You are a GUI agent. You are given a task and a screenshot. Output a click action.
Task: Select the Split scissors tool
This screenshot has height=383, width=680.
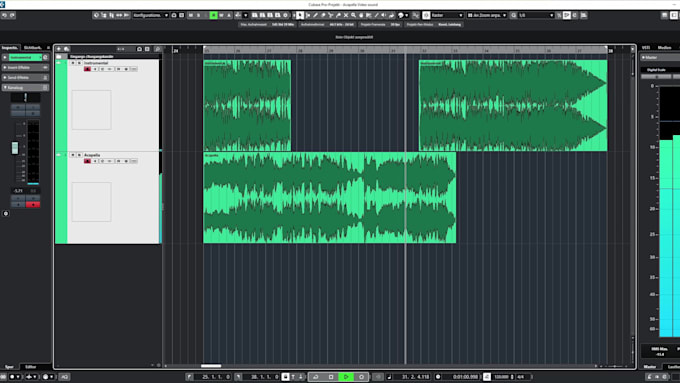[x=330, y=15]
